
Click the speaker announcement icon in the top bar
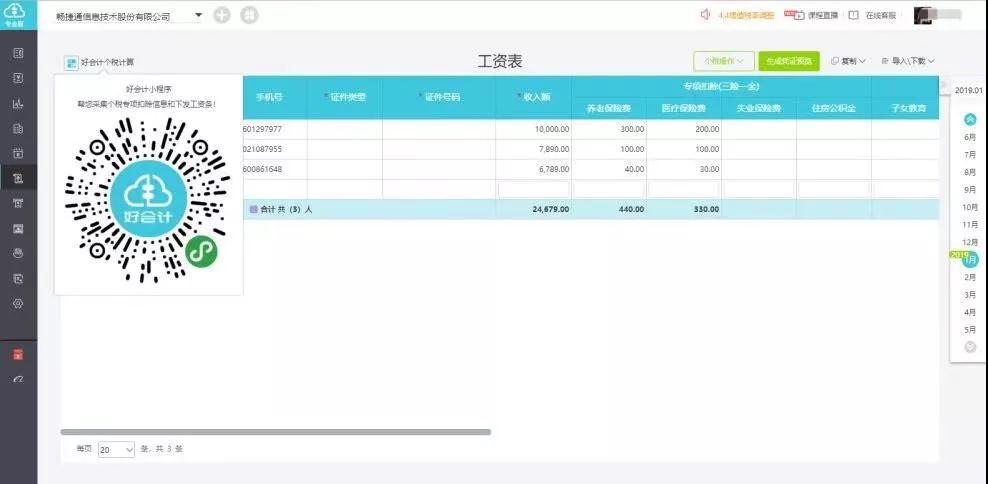706,14
